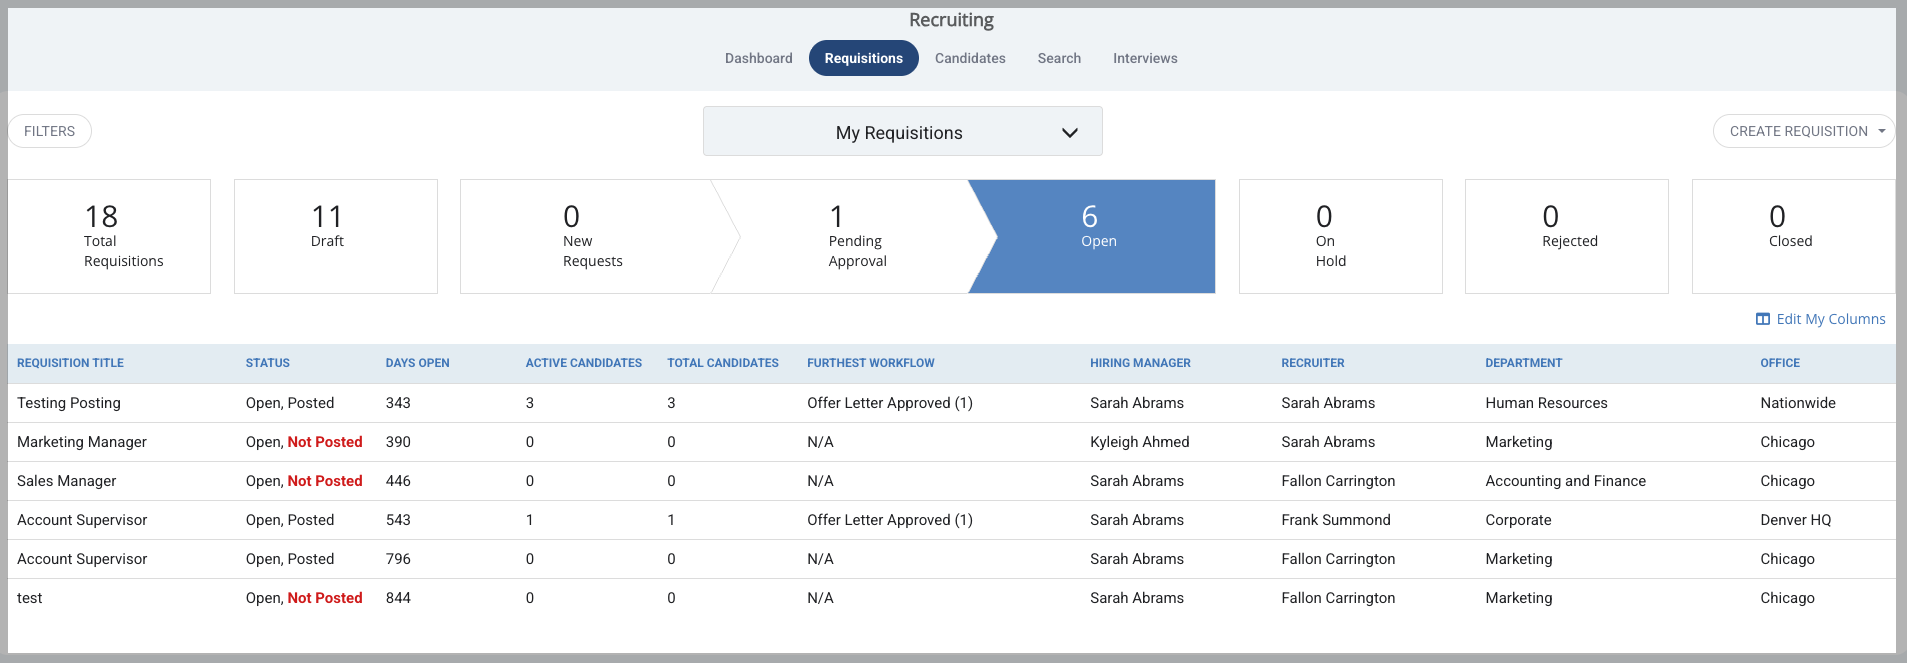
Task: Sort by Hiring Manager column
Action: [x=1140, y=363]
